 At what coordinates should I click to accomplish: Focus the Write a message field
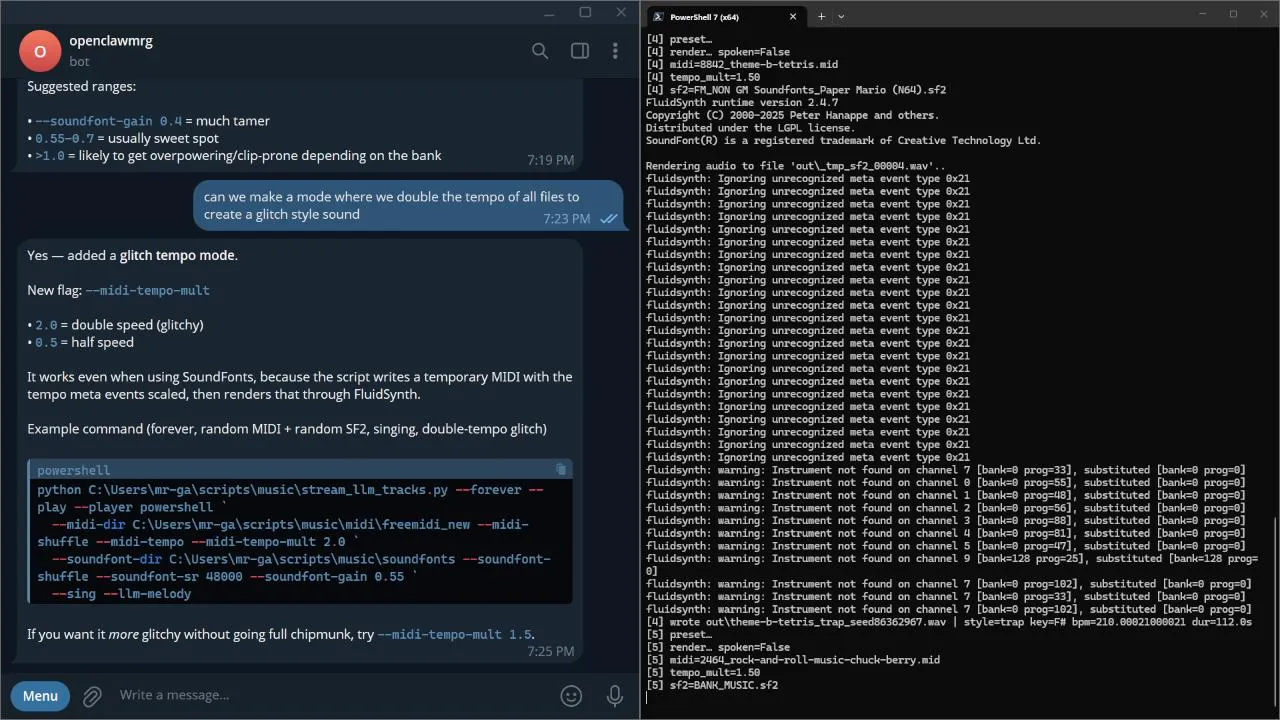330,695
